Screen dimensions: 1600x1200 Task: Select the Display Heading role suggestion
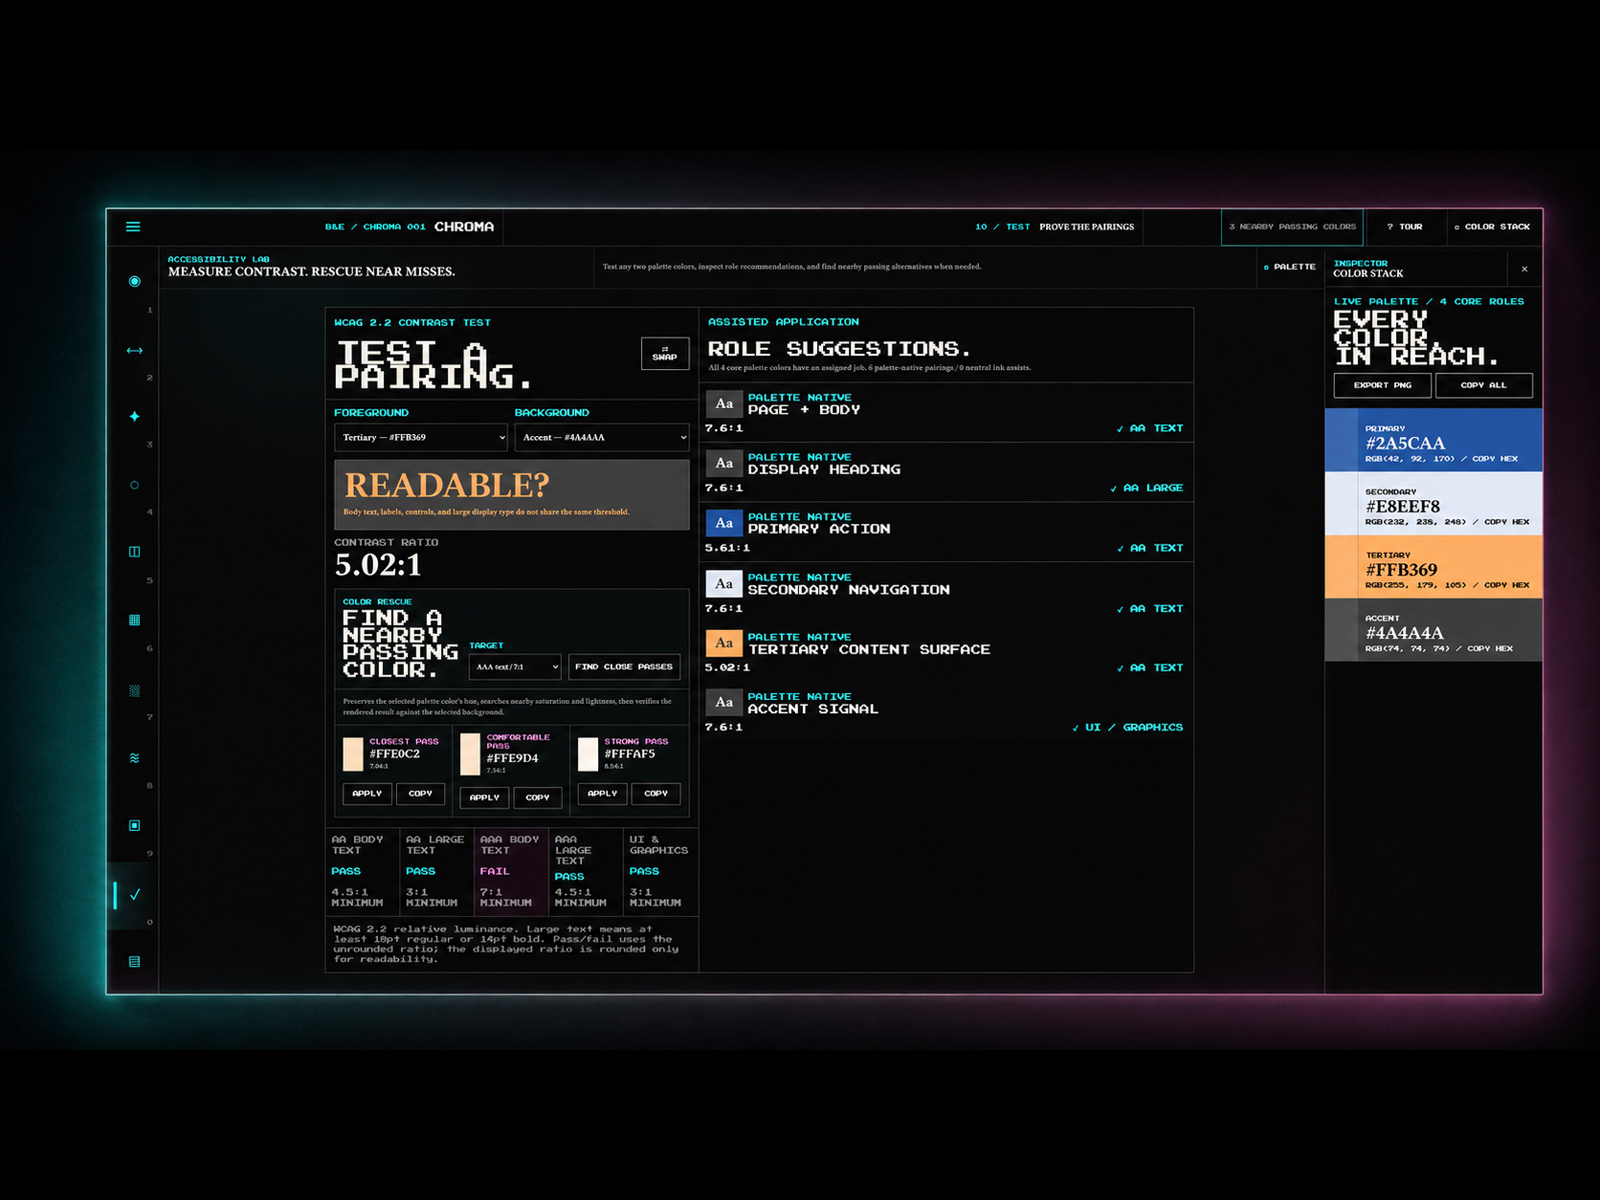pyautogui.click(x=946, y=472)
